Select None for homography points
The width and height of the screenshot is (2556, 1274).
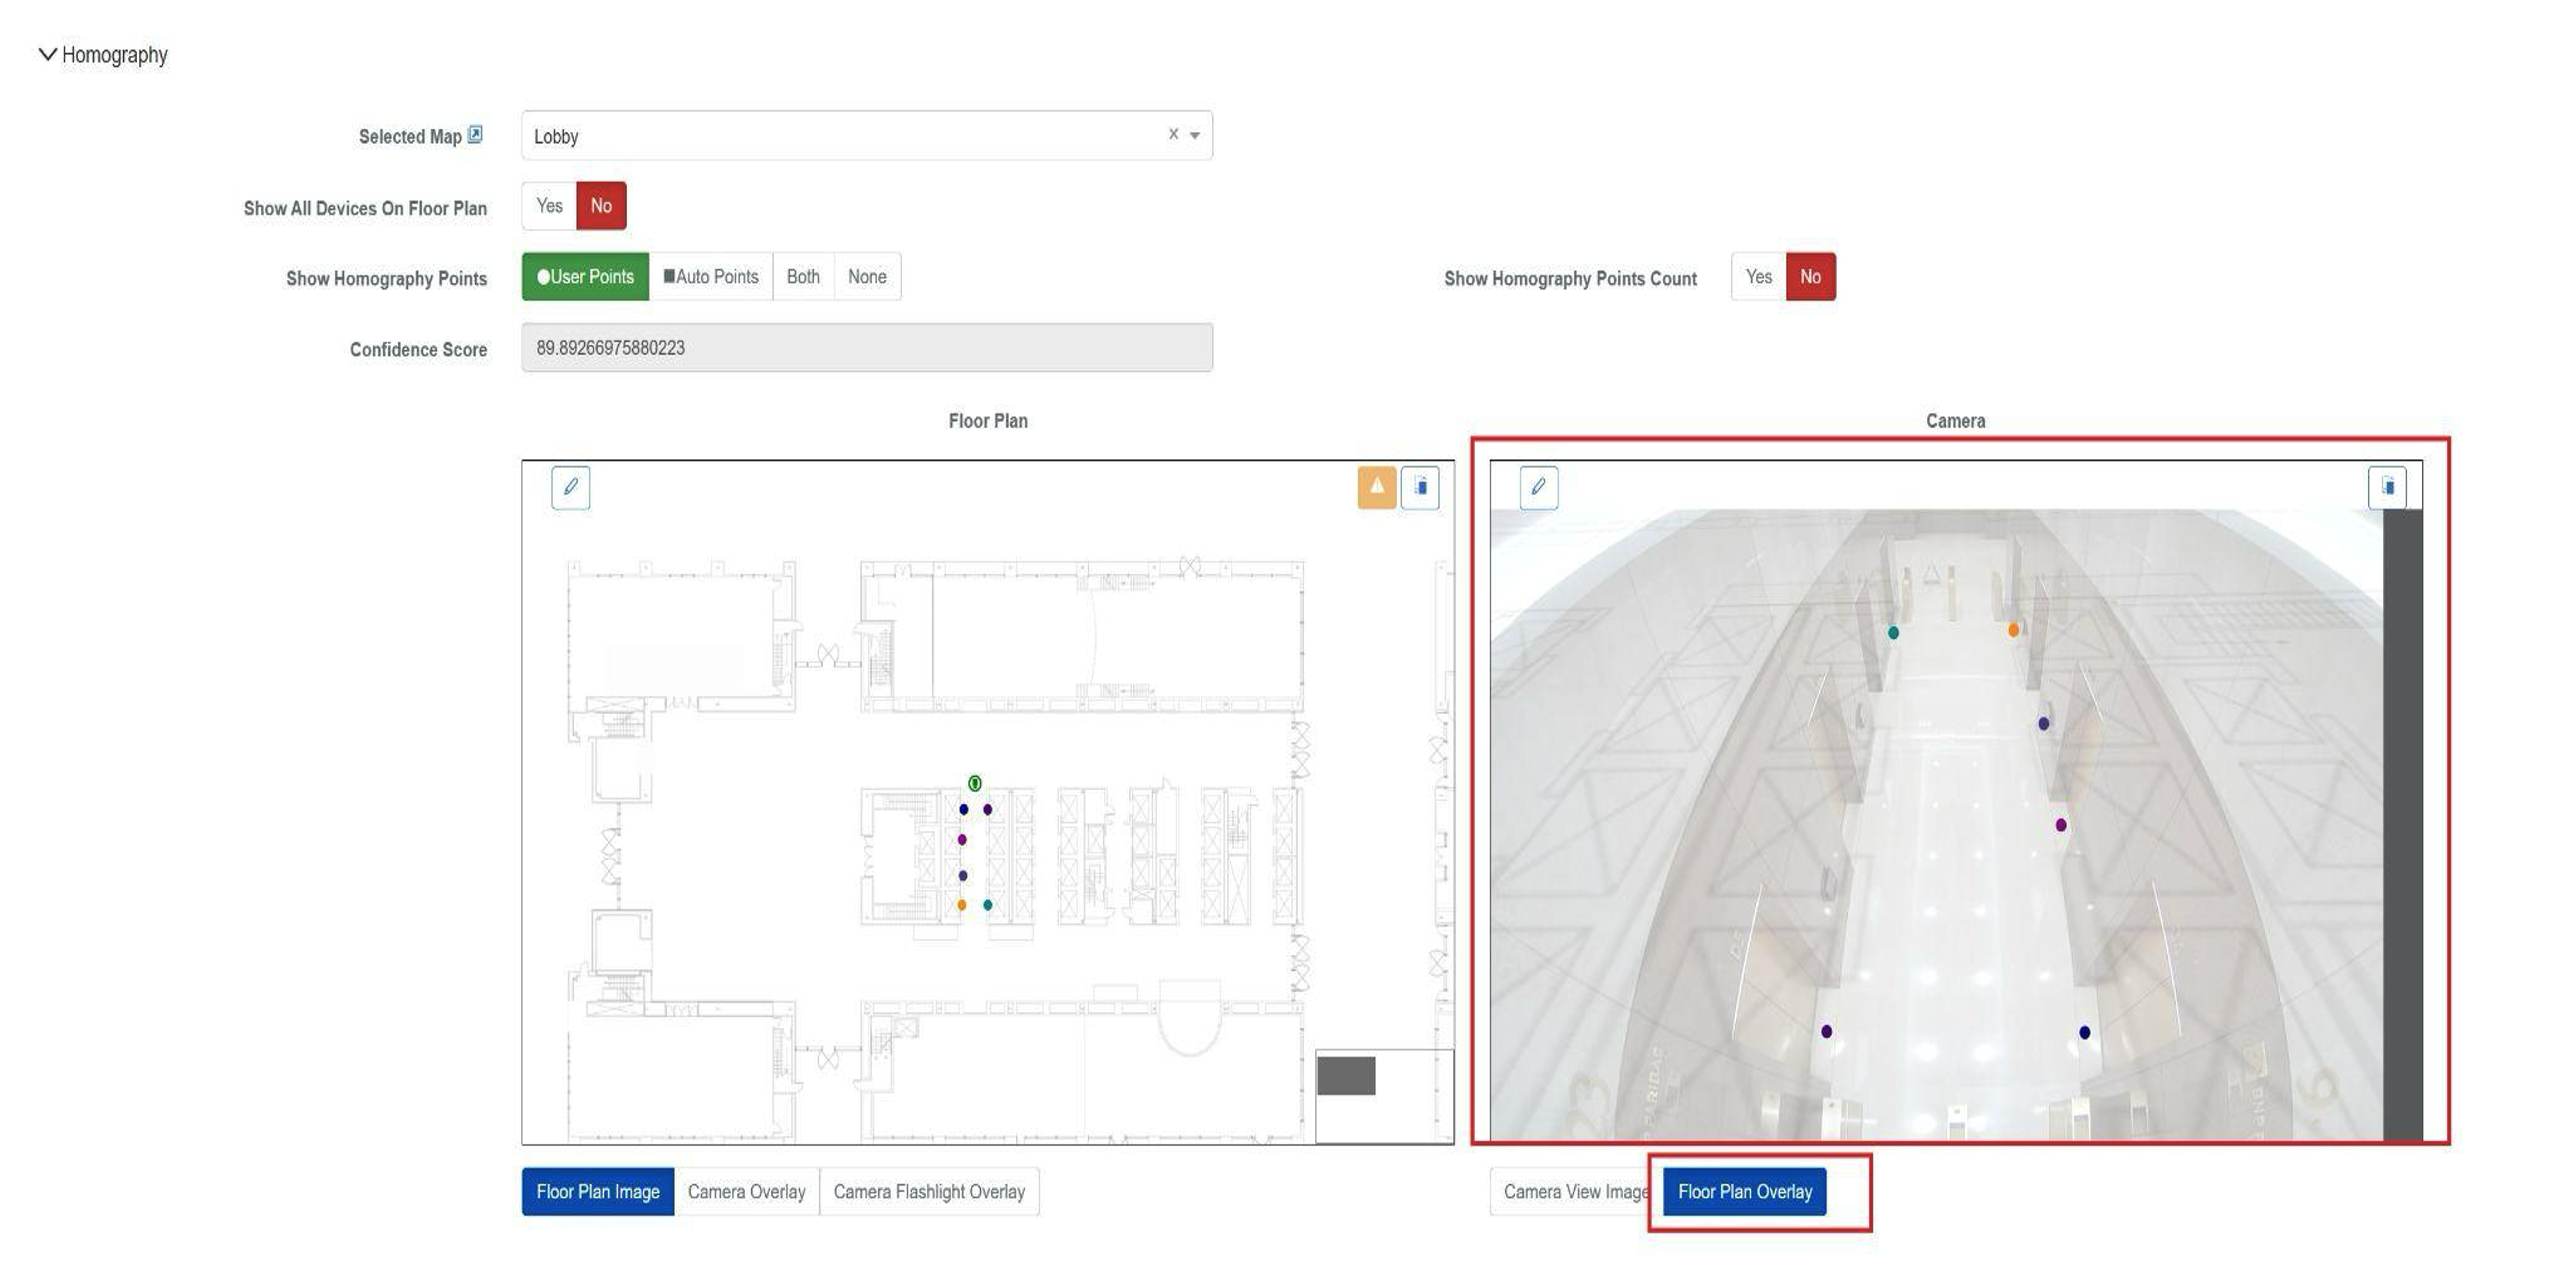pyautogui.click(x=866, y=277)
